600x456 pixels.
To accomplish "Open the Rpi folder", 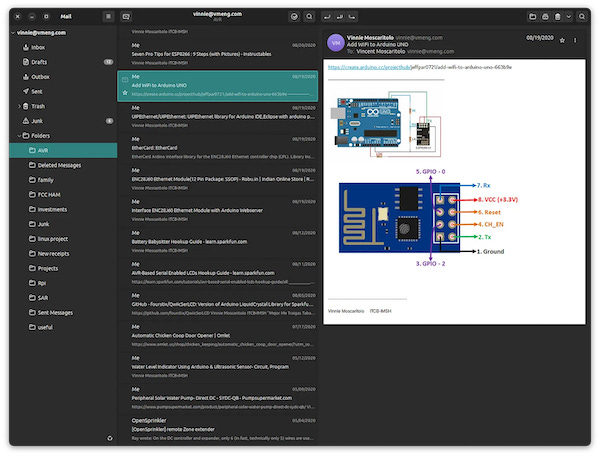I will tap(63, 283).
